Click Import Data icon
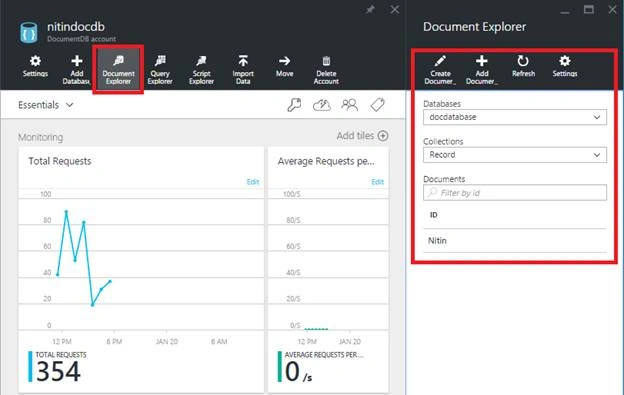The height and width of the screenshot is (395, 624). tap(243, 60)
